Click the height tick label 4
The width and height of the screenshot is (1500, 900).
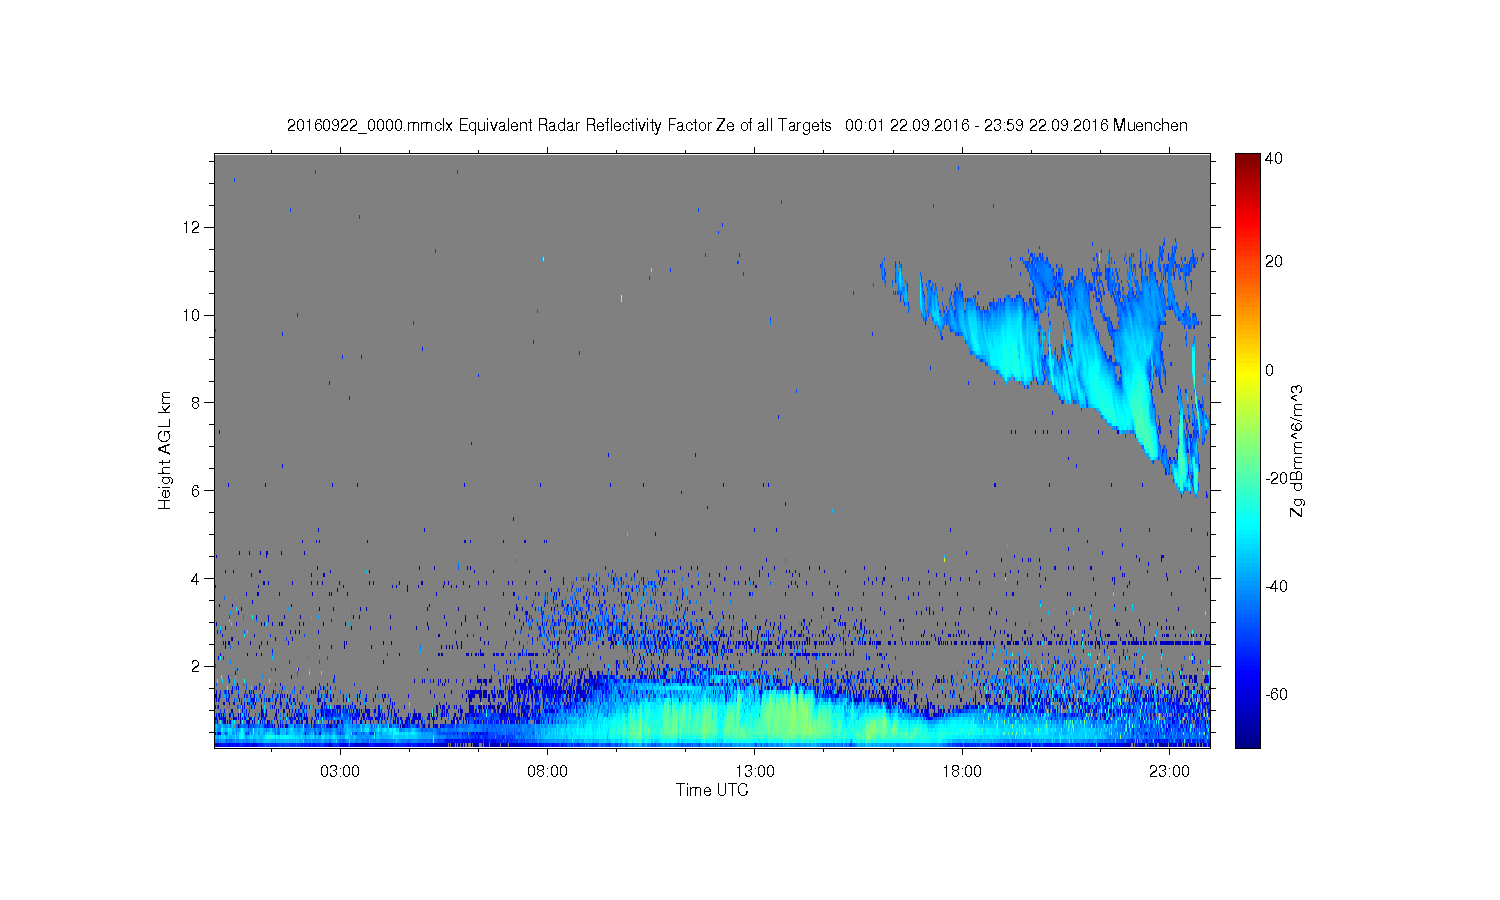[x=197, y=578]
